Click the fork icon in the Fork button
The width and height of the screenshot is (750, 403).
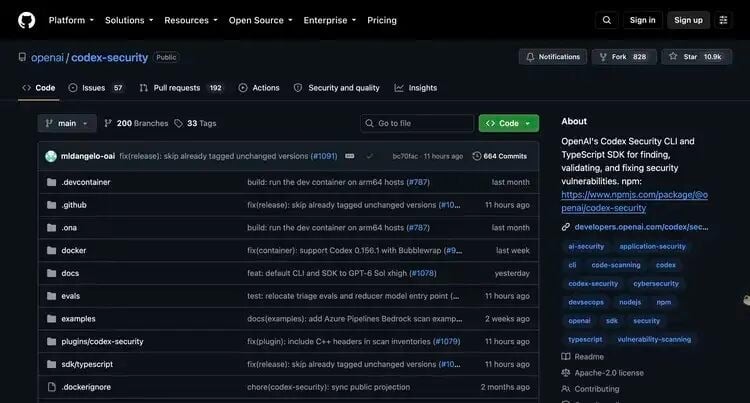click(603, 57)
